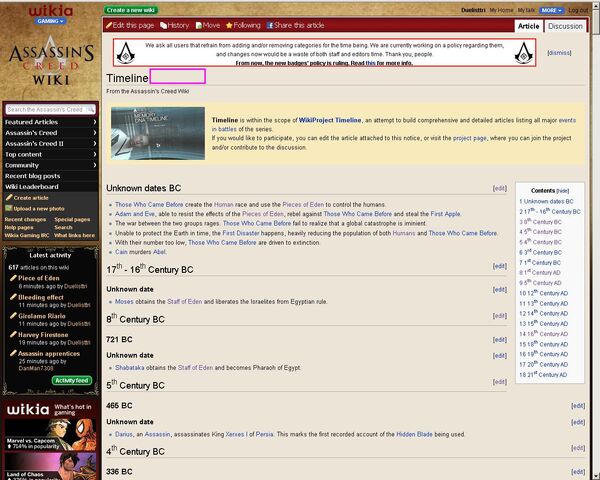This screenshot has height=480, width=600.
Task: Open Recent changes link
Action: [x=25, y=219]
